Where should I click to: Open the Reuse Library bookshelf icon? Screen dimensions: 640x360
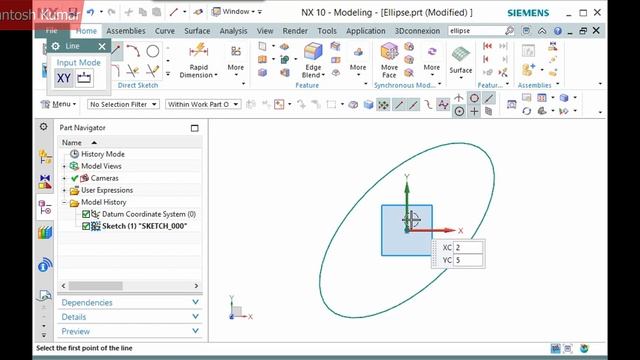45,233
